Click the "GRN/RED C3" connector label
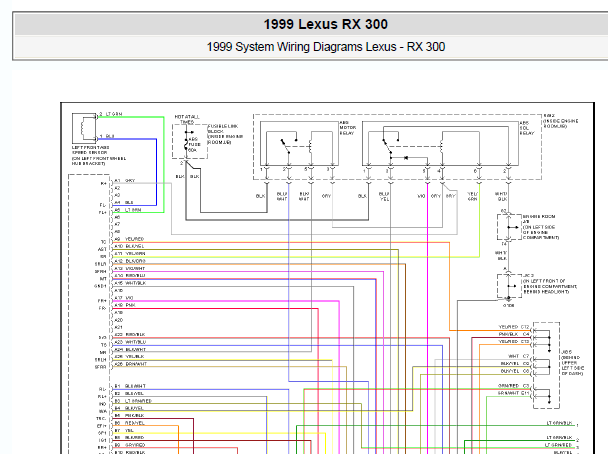This screenshot has height=454, width=608. [x=513, y=386]
